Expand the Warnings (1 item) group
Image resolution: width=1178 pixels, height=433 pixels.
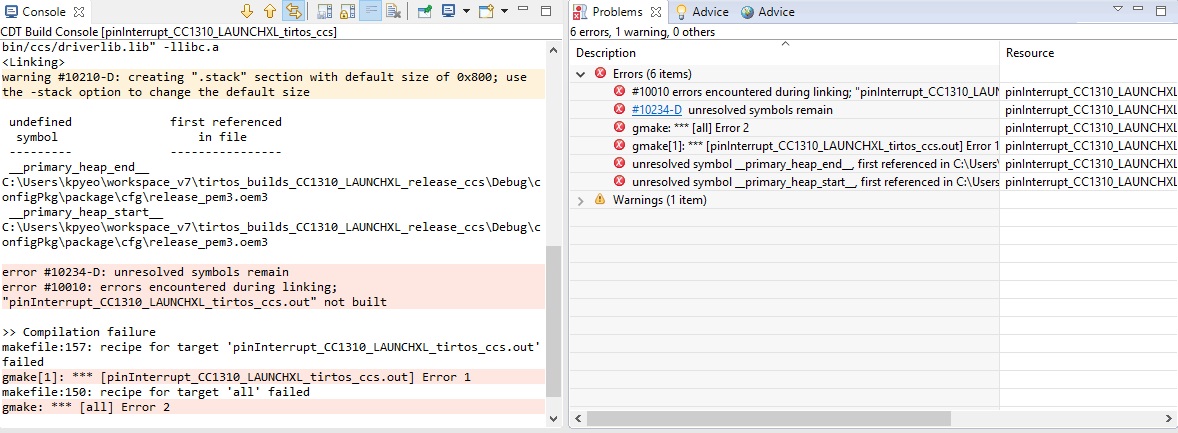tap(581, 200)
